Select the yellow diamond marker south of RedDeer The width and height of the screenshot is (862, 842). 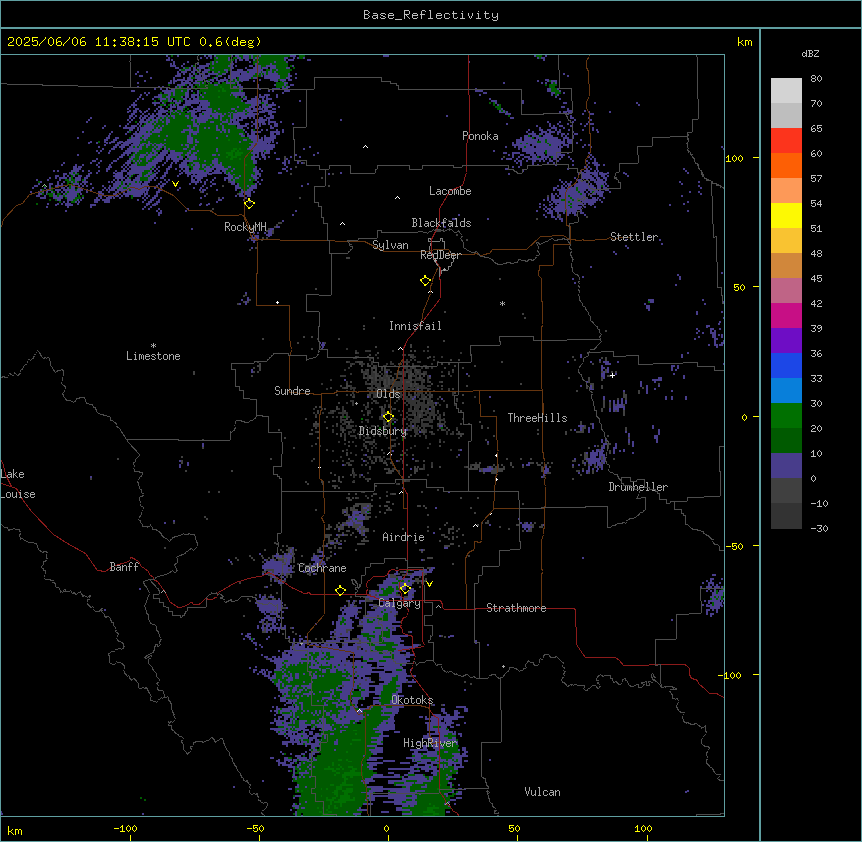[426, 280]
